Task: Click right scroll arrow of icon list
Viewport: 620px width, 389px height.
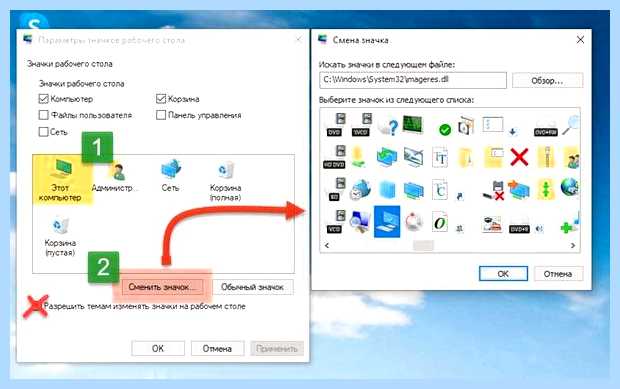Action: [573, 245]
